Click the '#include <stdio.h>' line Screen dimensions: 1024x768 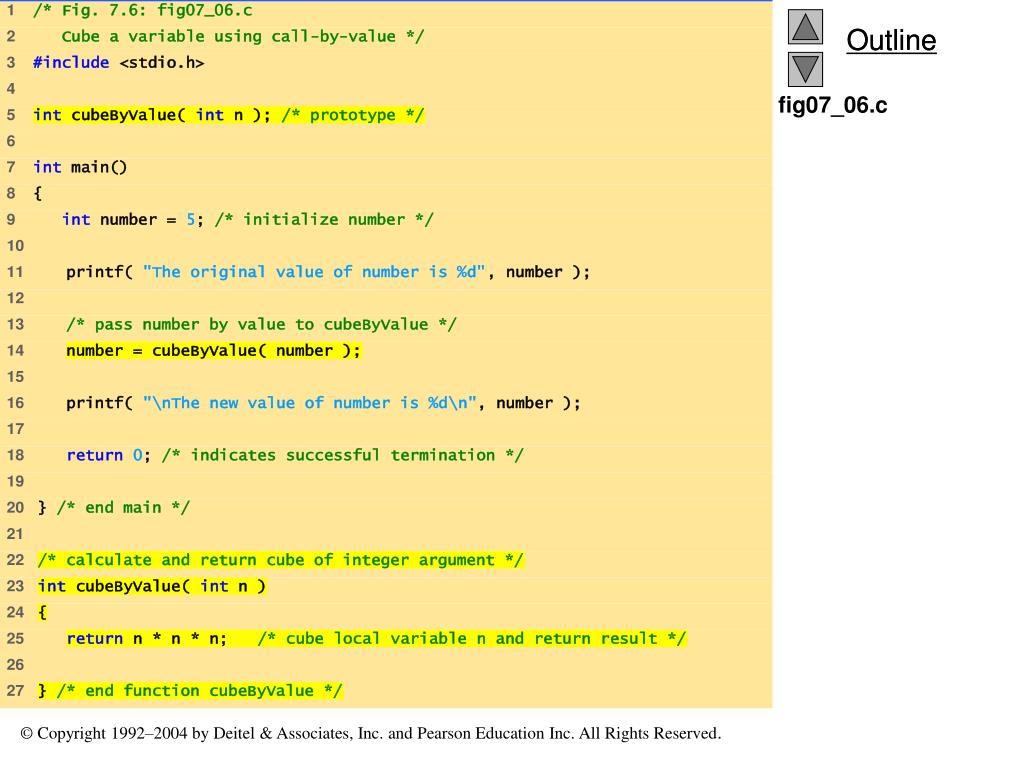click(119, 63)
